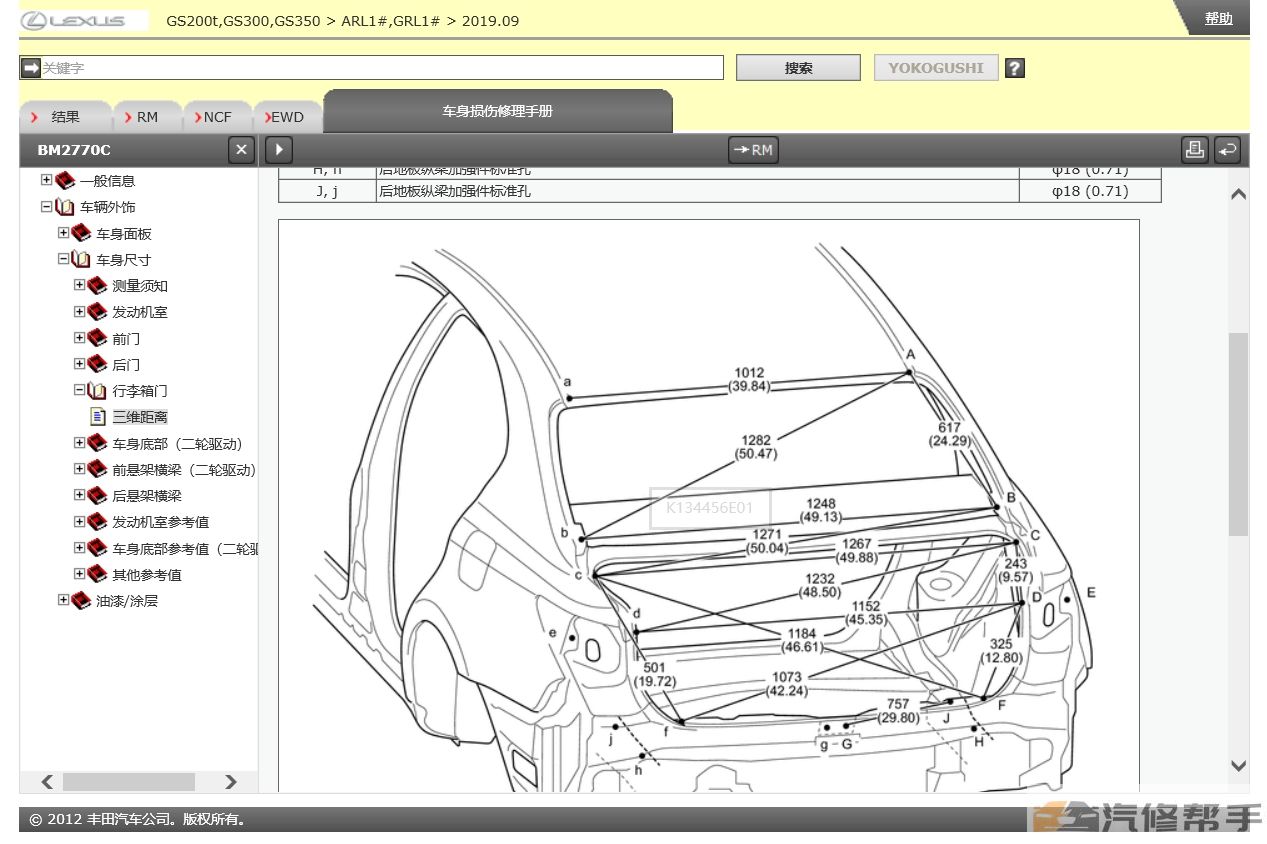The image size is (1267, 844).
Task: Click the question mark help icon
Action: [x=1014, y=68]
